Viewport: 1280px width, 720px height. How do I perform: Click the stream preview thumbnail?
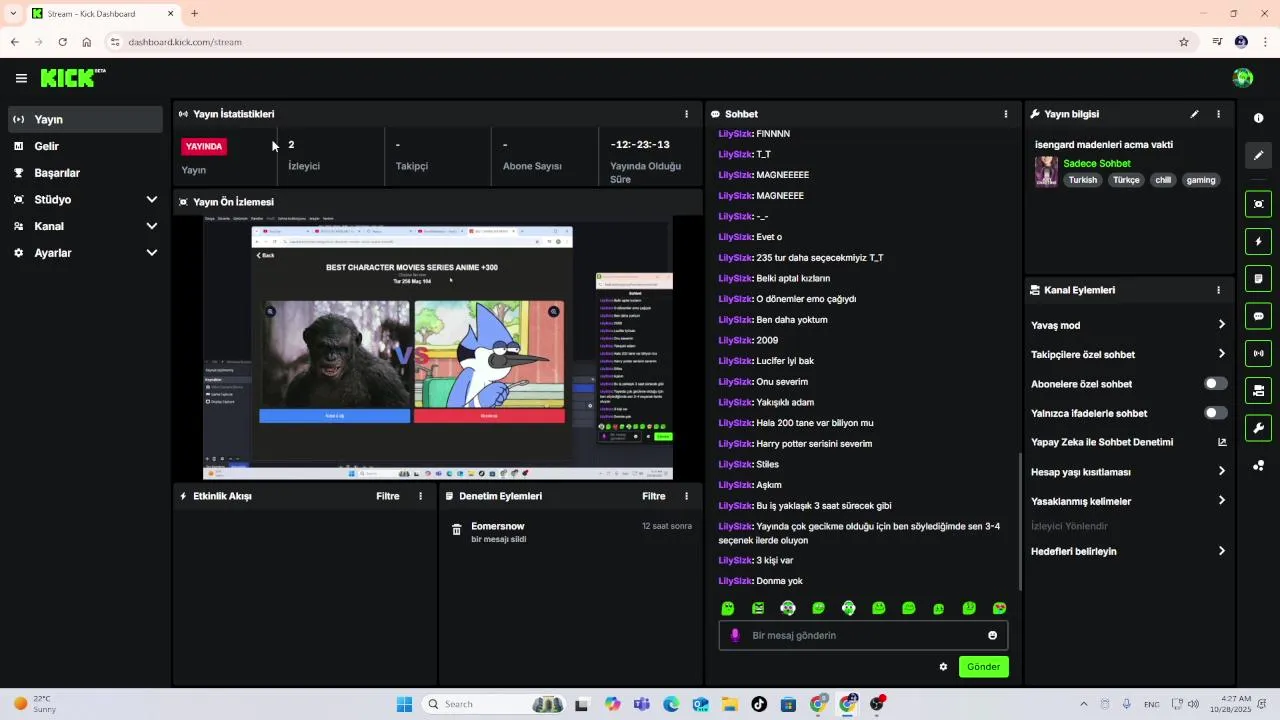(x=438, y=347)
